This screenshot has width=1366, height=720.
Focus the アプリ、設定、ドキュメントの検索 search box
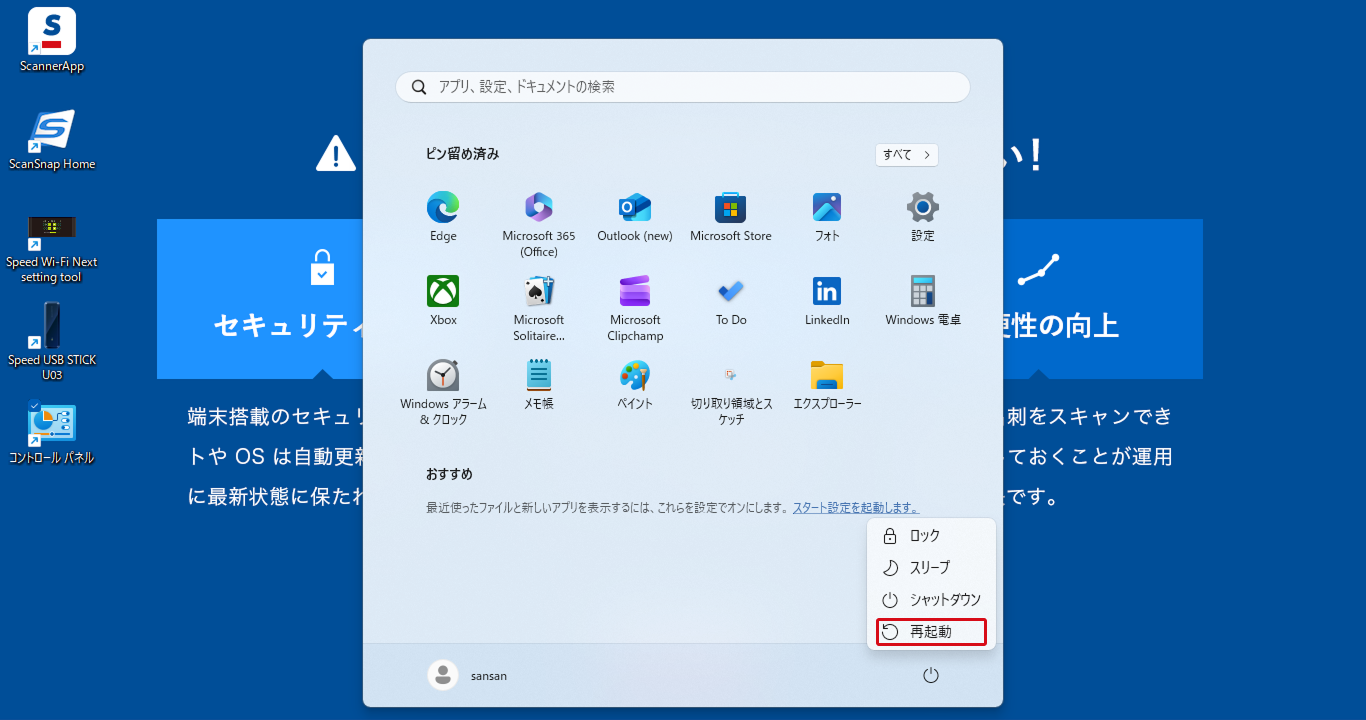683,87
